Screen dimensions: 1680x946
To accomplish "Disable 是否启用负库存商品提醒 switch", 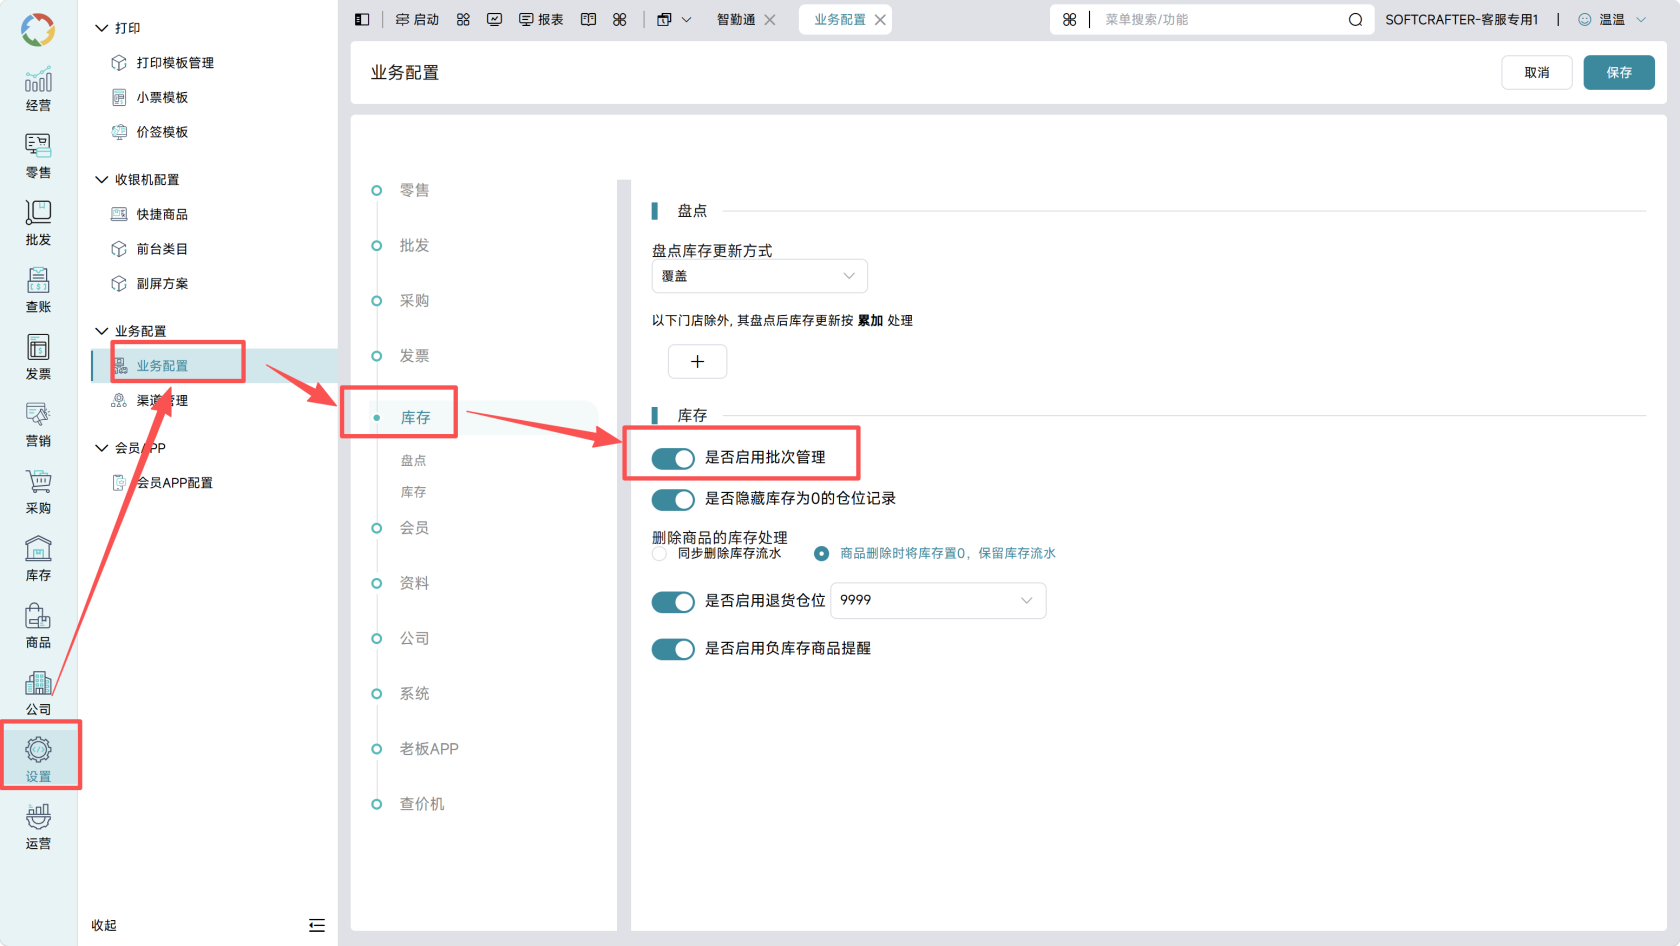I will click(673, 649).
